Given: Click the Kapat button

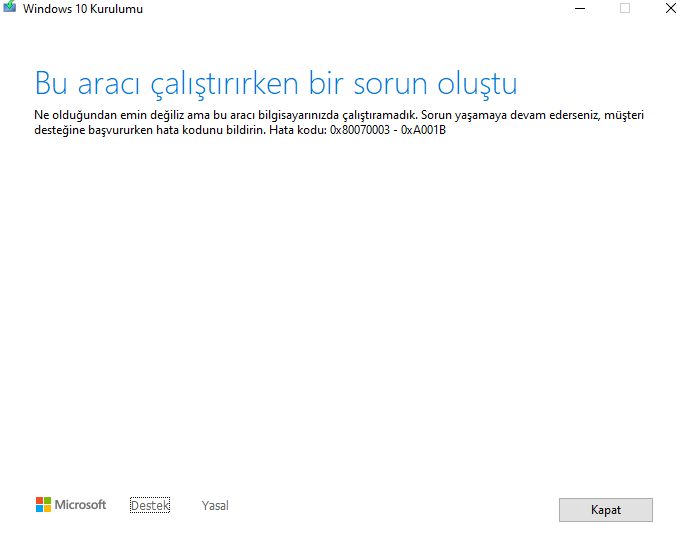Looking at the screenshot, I should [605, 509].
